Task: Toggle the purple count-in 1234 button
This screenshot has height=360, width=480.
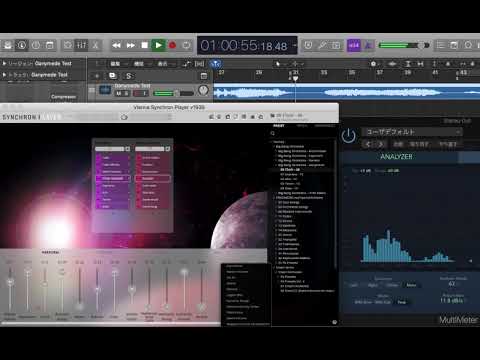Action: coord(354,45)
